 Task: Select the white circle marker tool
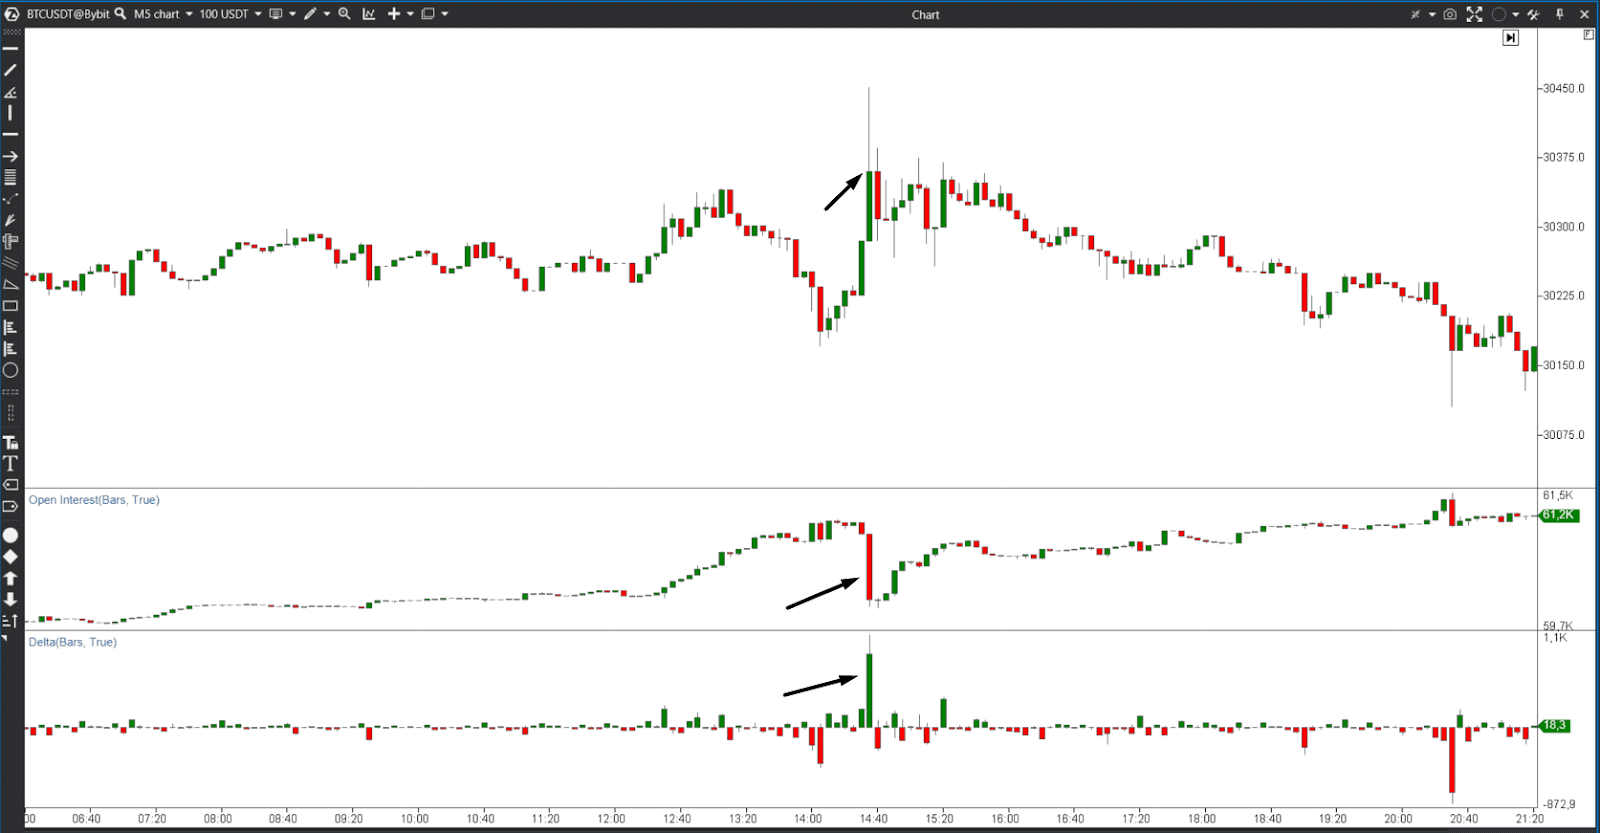point(10,535)
